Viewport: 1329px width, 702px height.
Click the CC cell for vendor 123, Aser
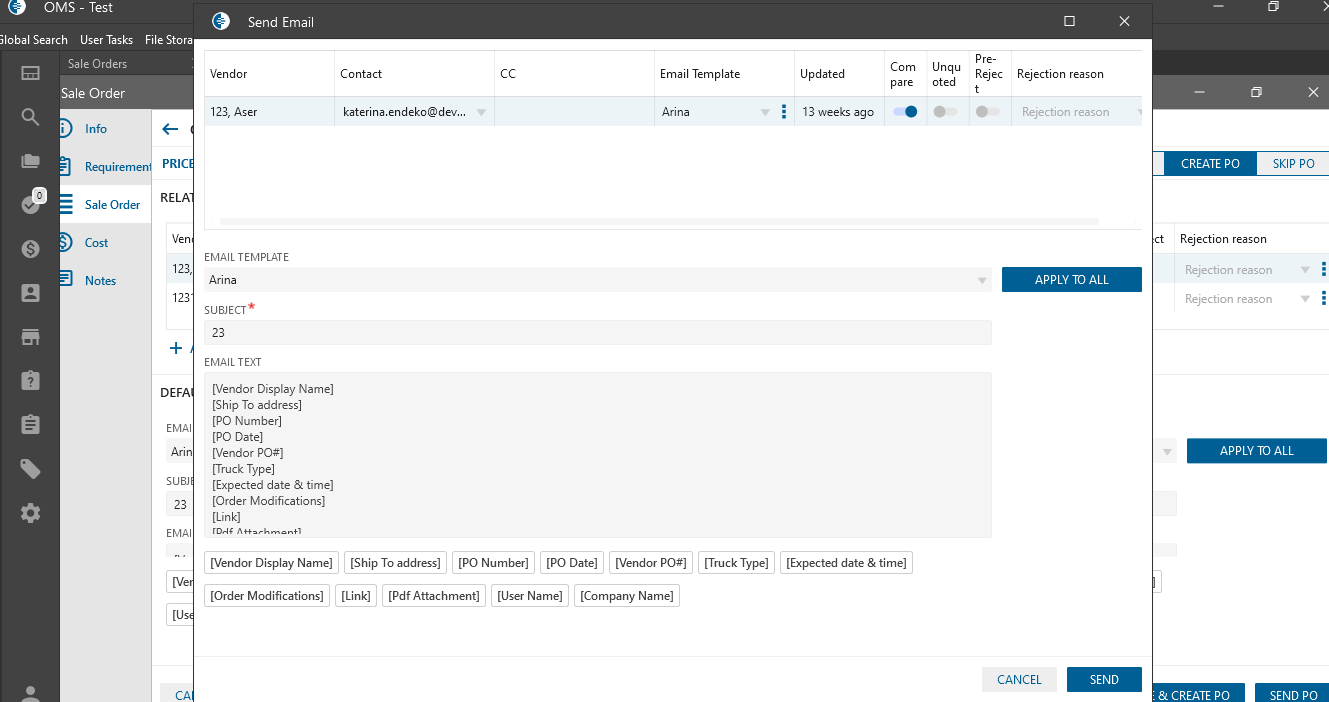tap(574, 112)
